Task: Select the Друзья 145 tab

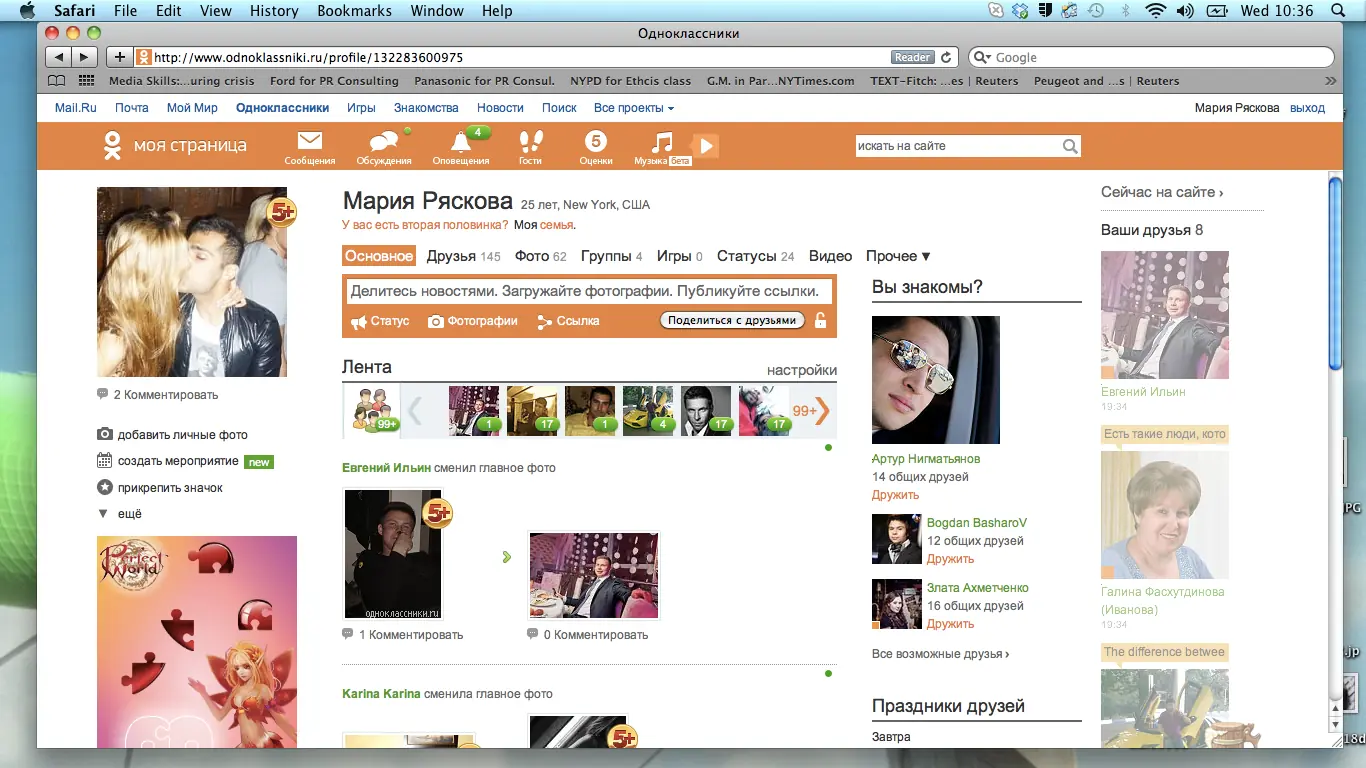Action: pos(463,256)
